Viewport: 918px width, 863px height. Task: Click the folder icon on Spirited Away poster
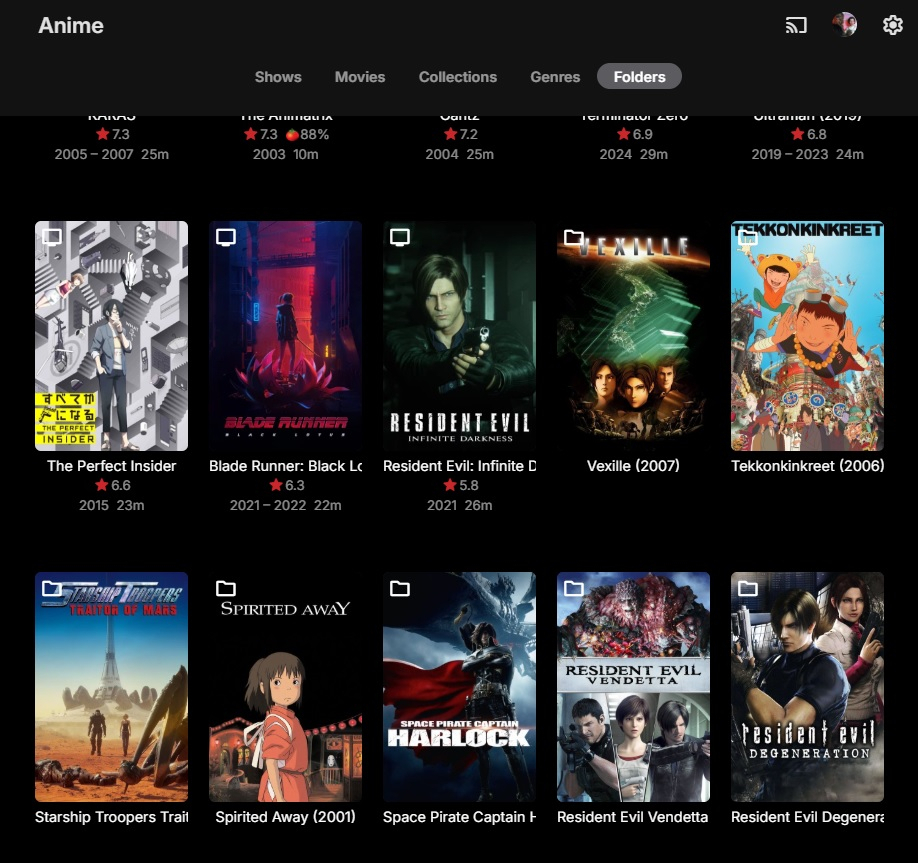point(226,588)
